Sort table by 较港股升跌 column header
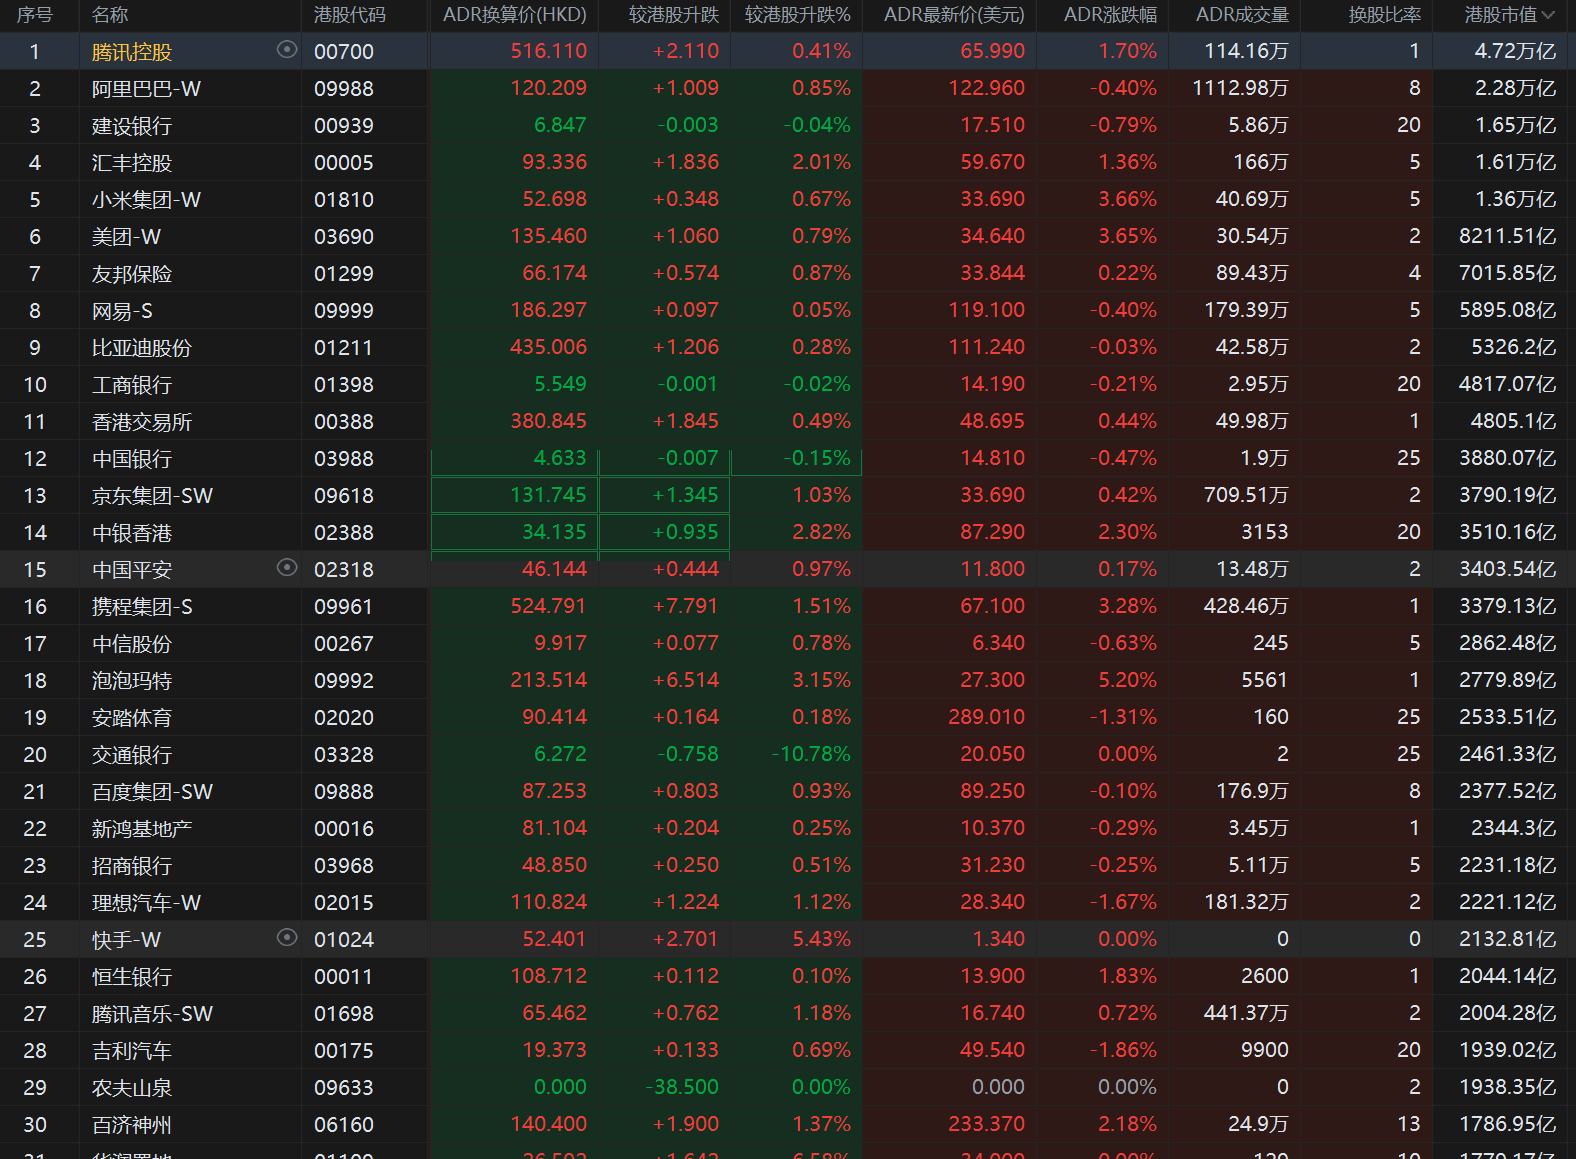Image resolution: width=1576 pixels, height=1159 pixels. (x=673, y=15)
